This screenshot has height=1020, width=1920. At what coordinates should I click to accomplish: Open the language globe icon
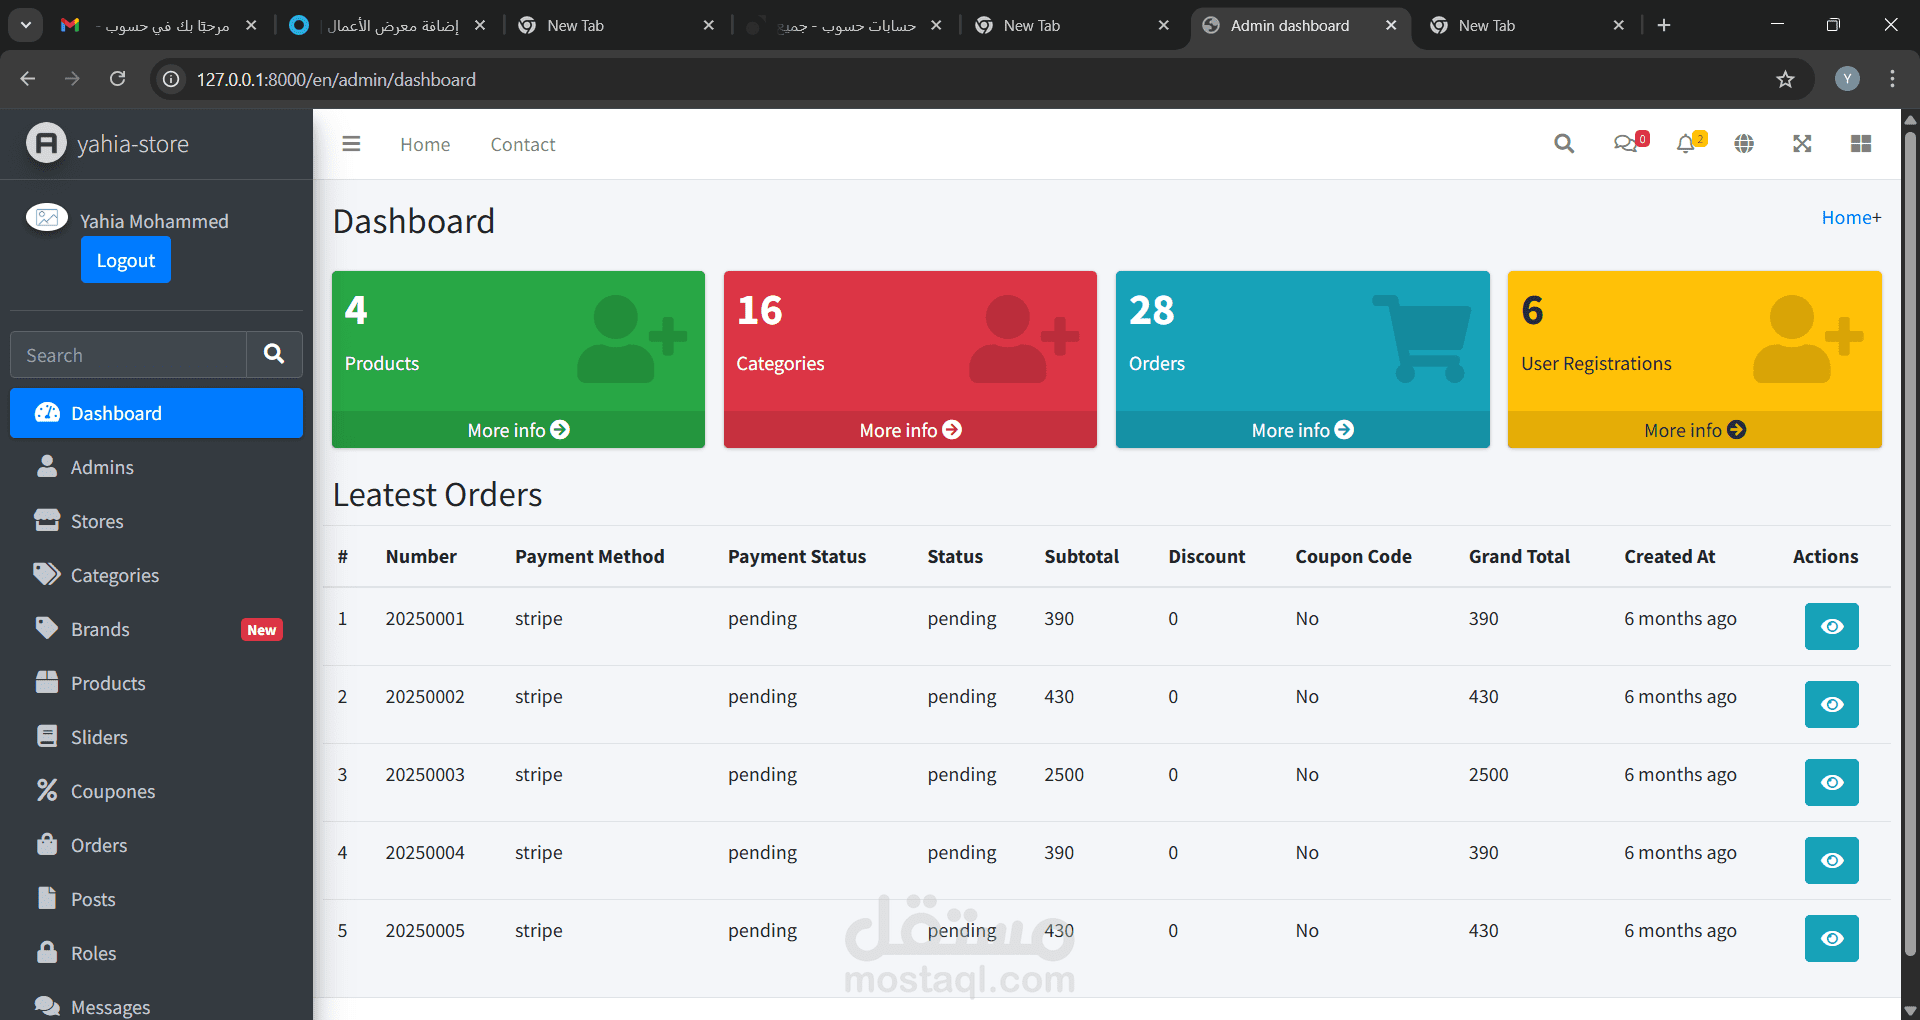coord(1744,144)
